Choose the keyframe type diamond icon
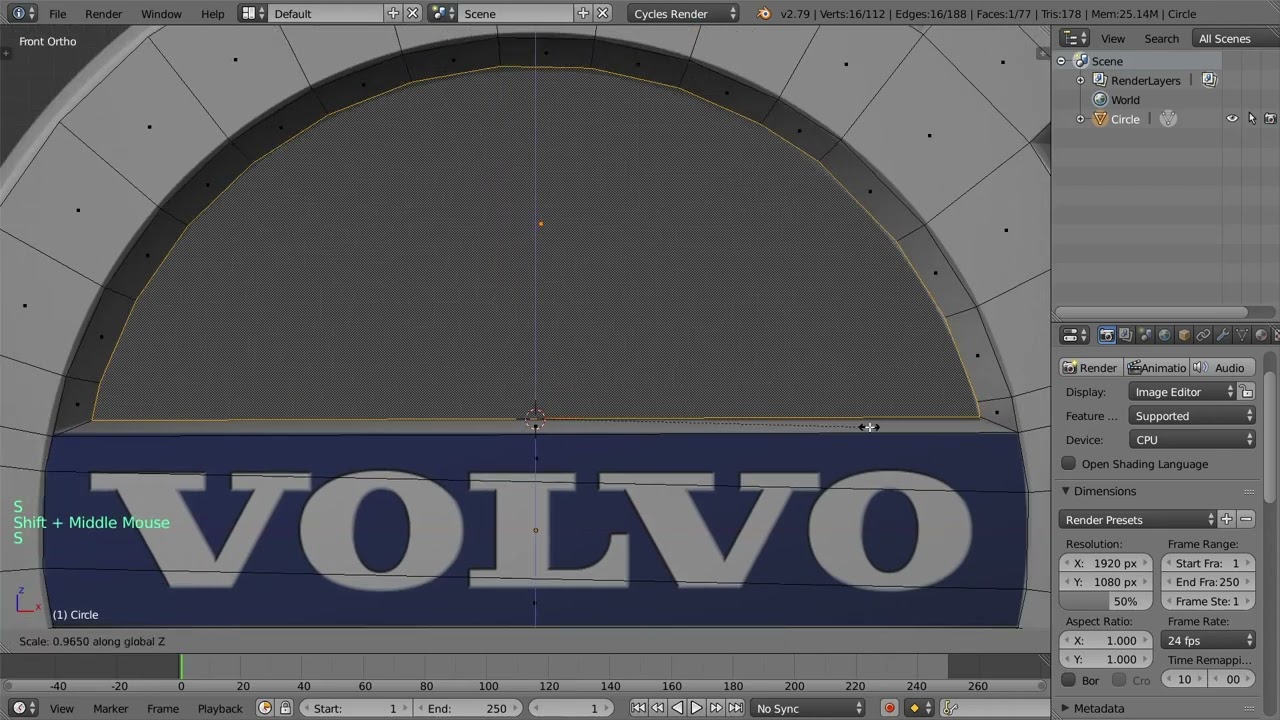Viewport: 1280px width, 720px height. pyautogui.click(x=918, y=708)
